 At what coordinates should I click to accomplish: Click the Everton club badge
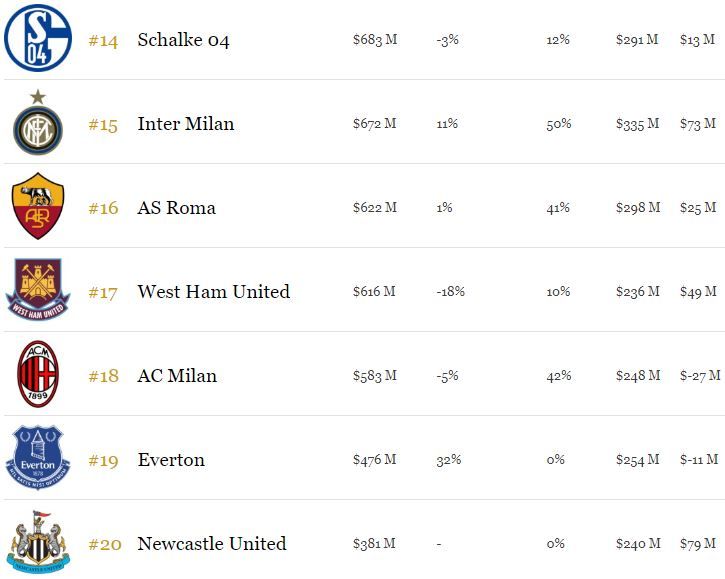click(38, 458)
